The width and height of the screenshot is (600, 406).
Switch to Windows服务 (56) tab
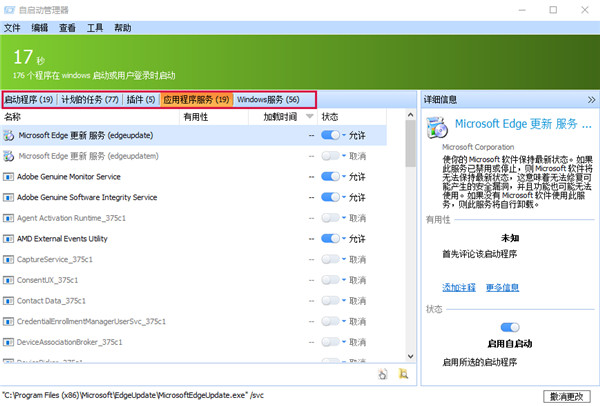[268, 100]
